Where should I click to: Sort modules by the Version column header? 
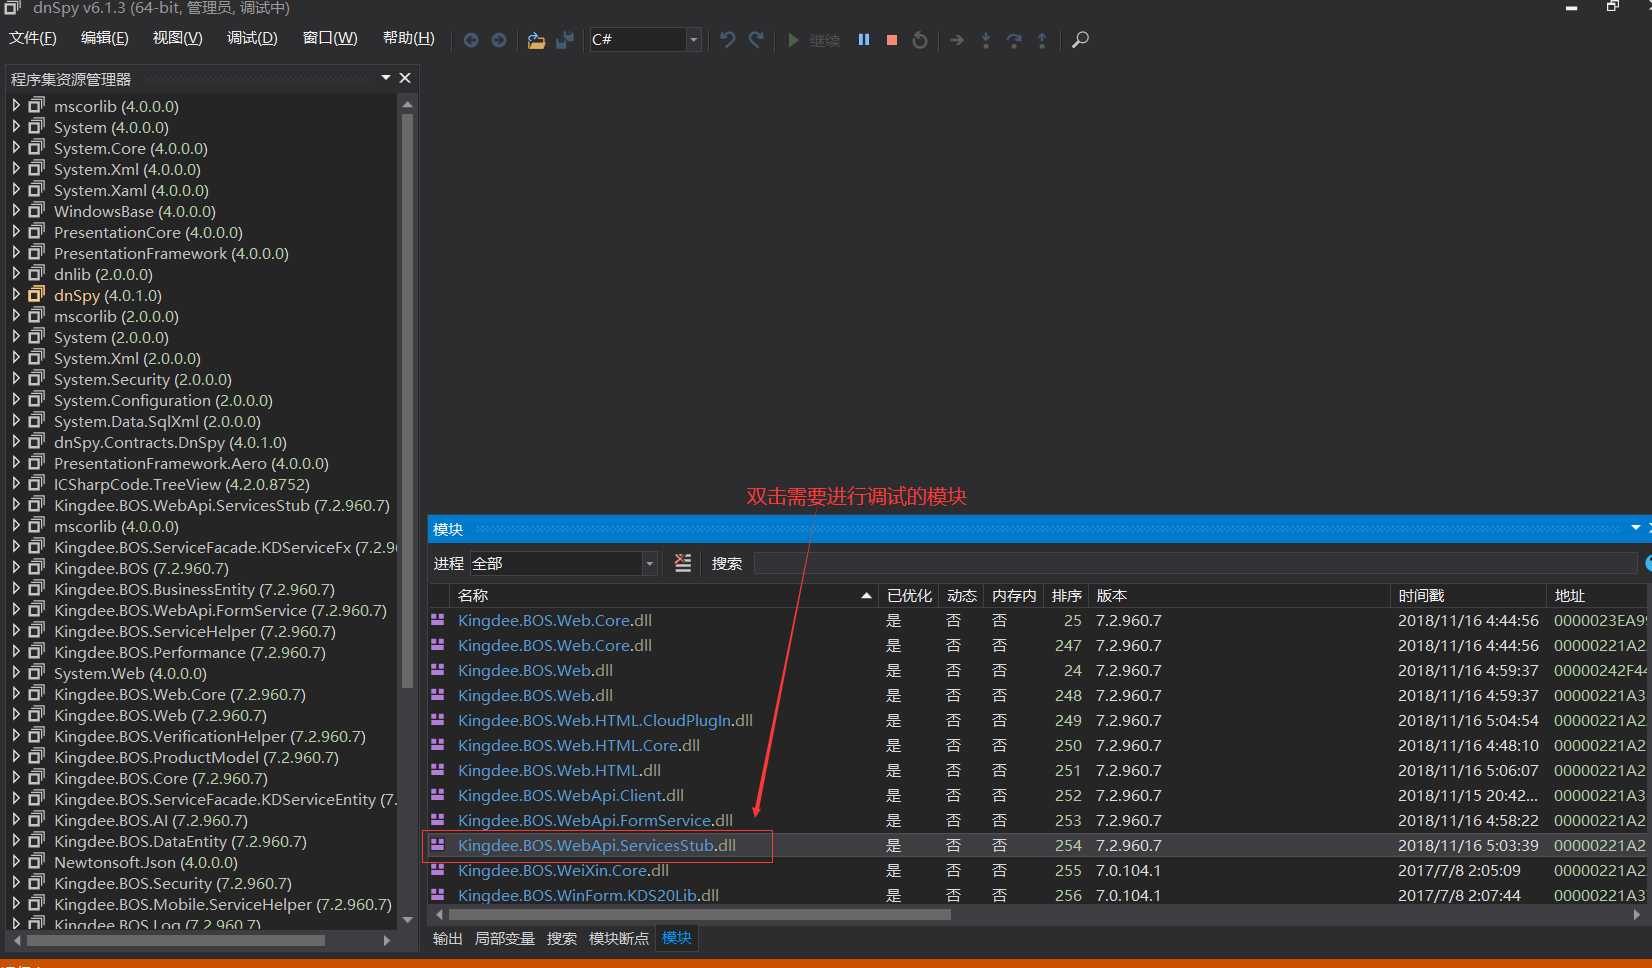click(1239, 595)
